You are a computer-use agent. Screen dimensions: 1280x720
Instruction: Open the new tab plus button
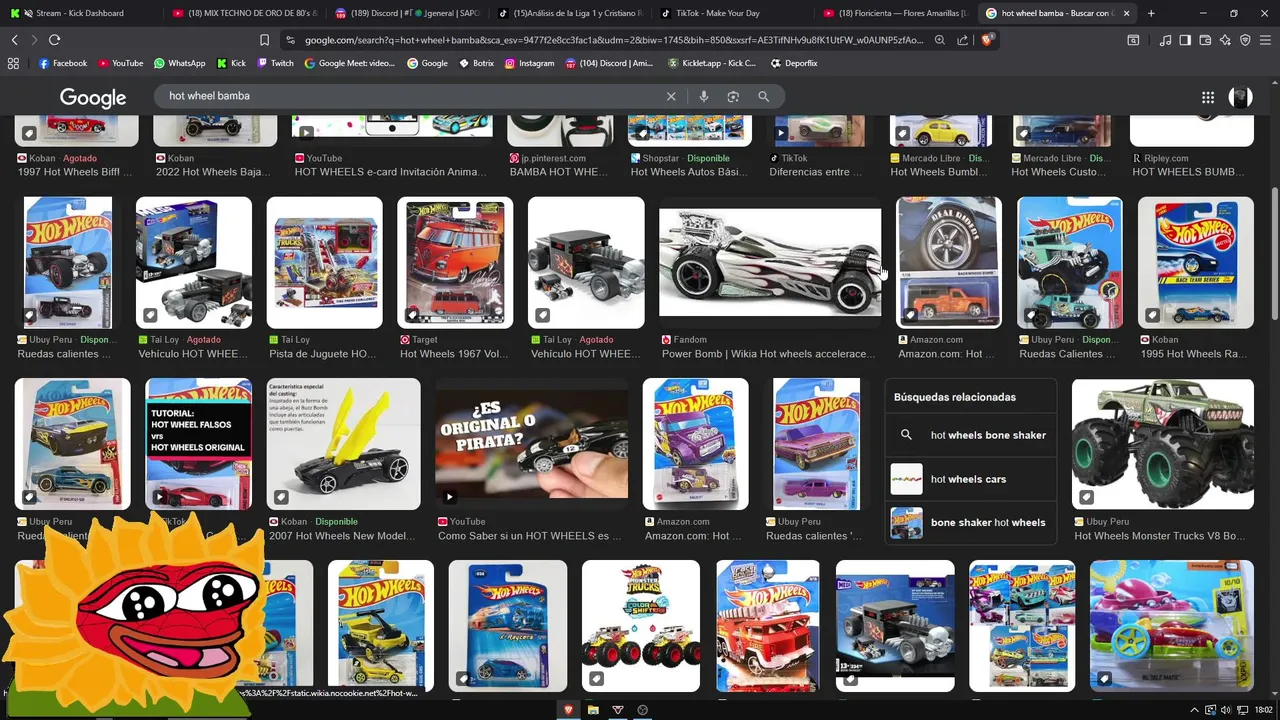click(1151, 13)
